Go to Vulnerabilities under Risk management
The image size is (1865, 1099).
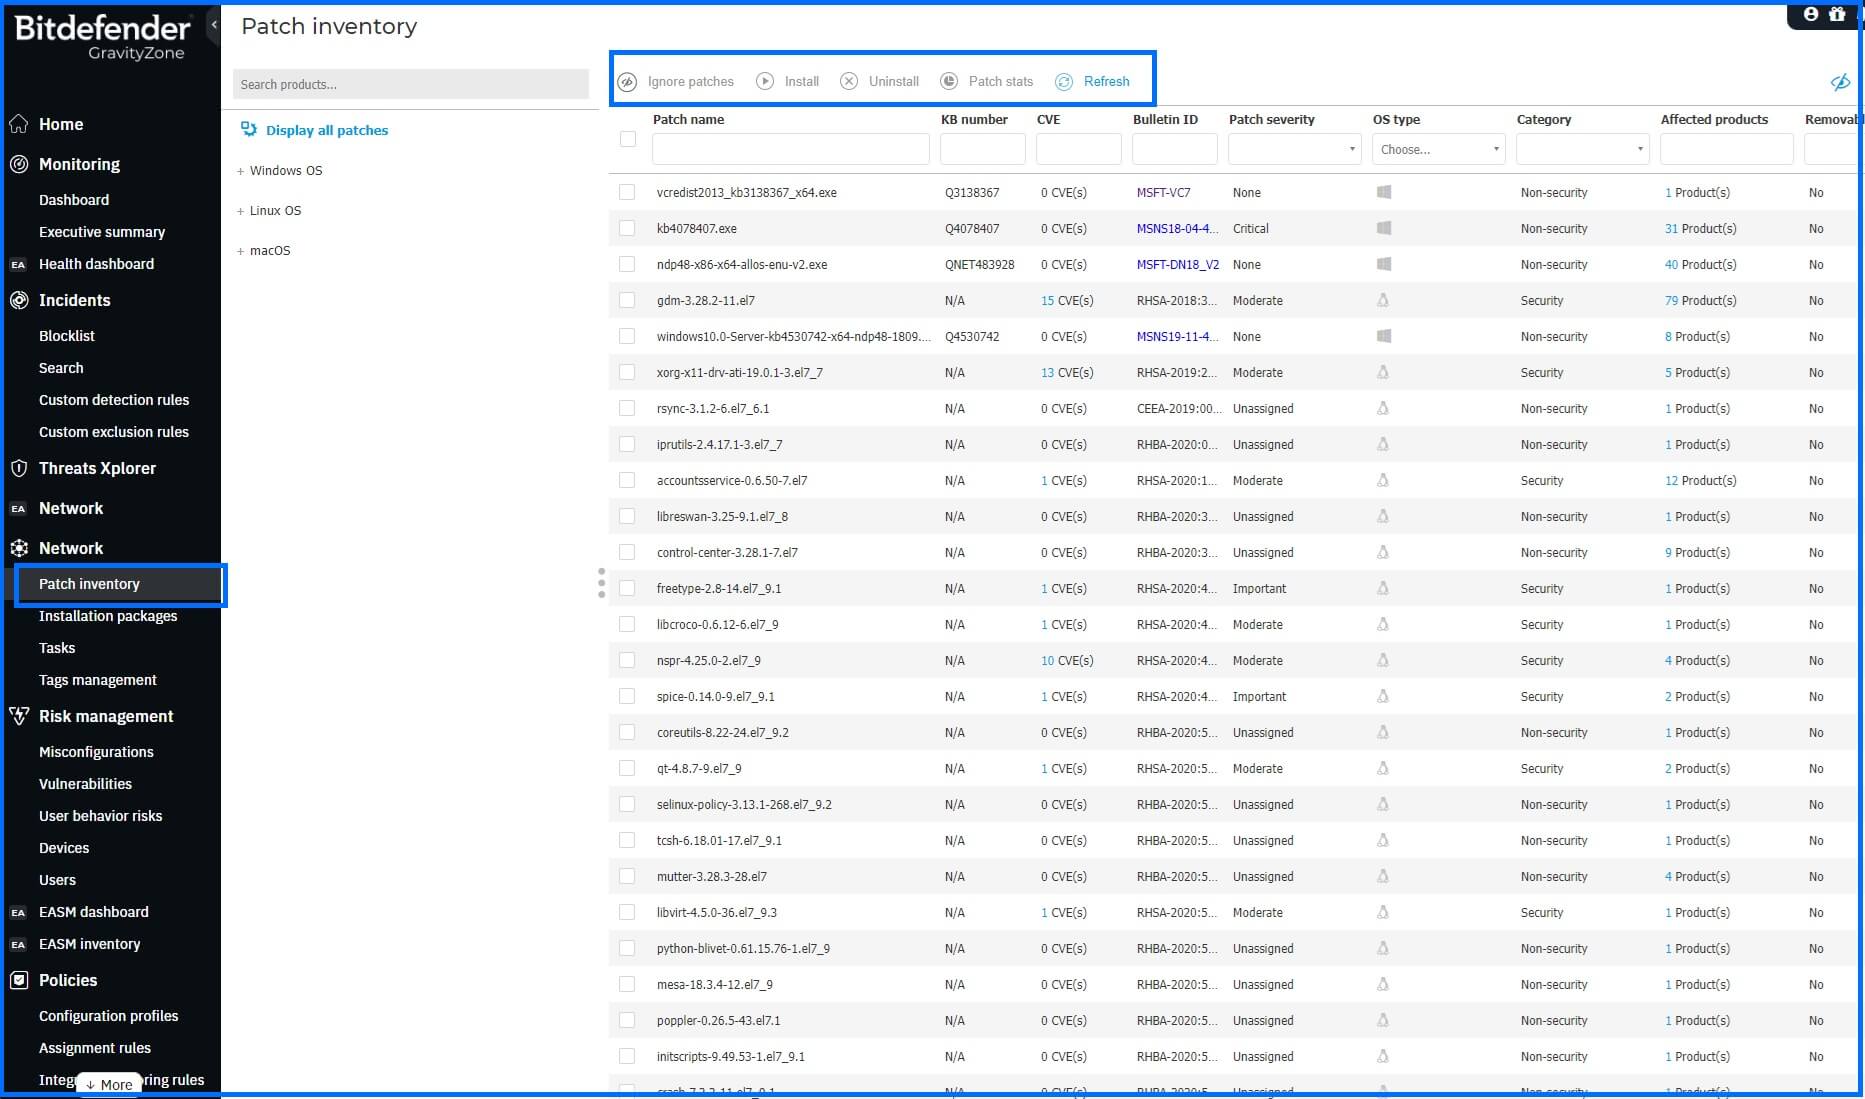[x=85, y=784]
